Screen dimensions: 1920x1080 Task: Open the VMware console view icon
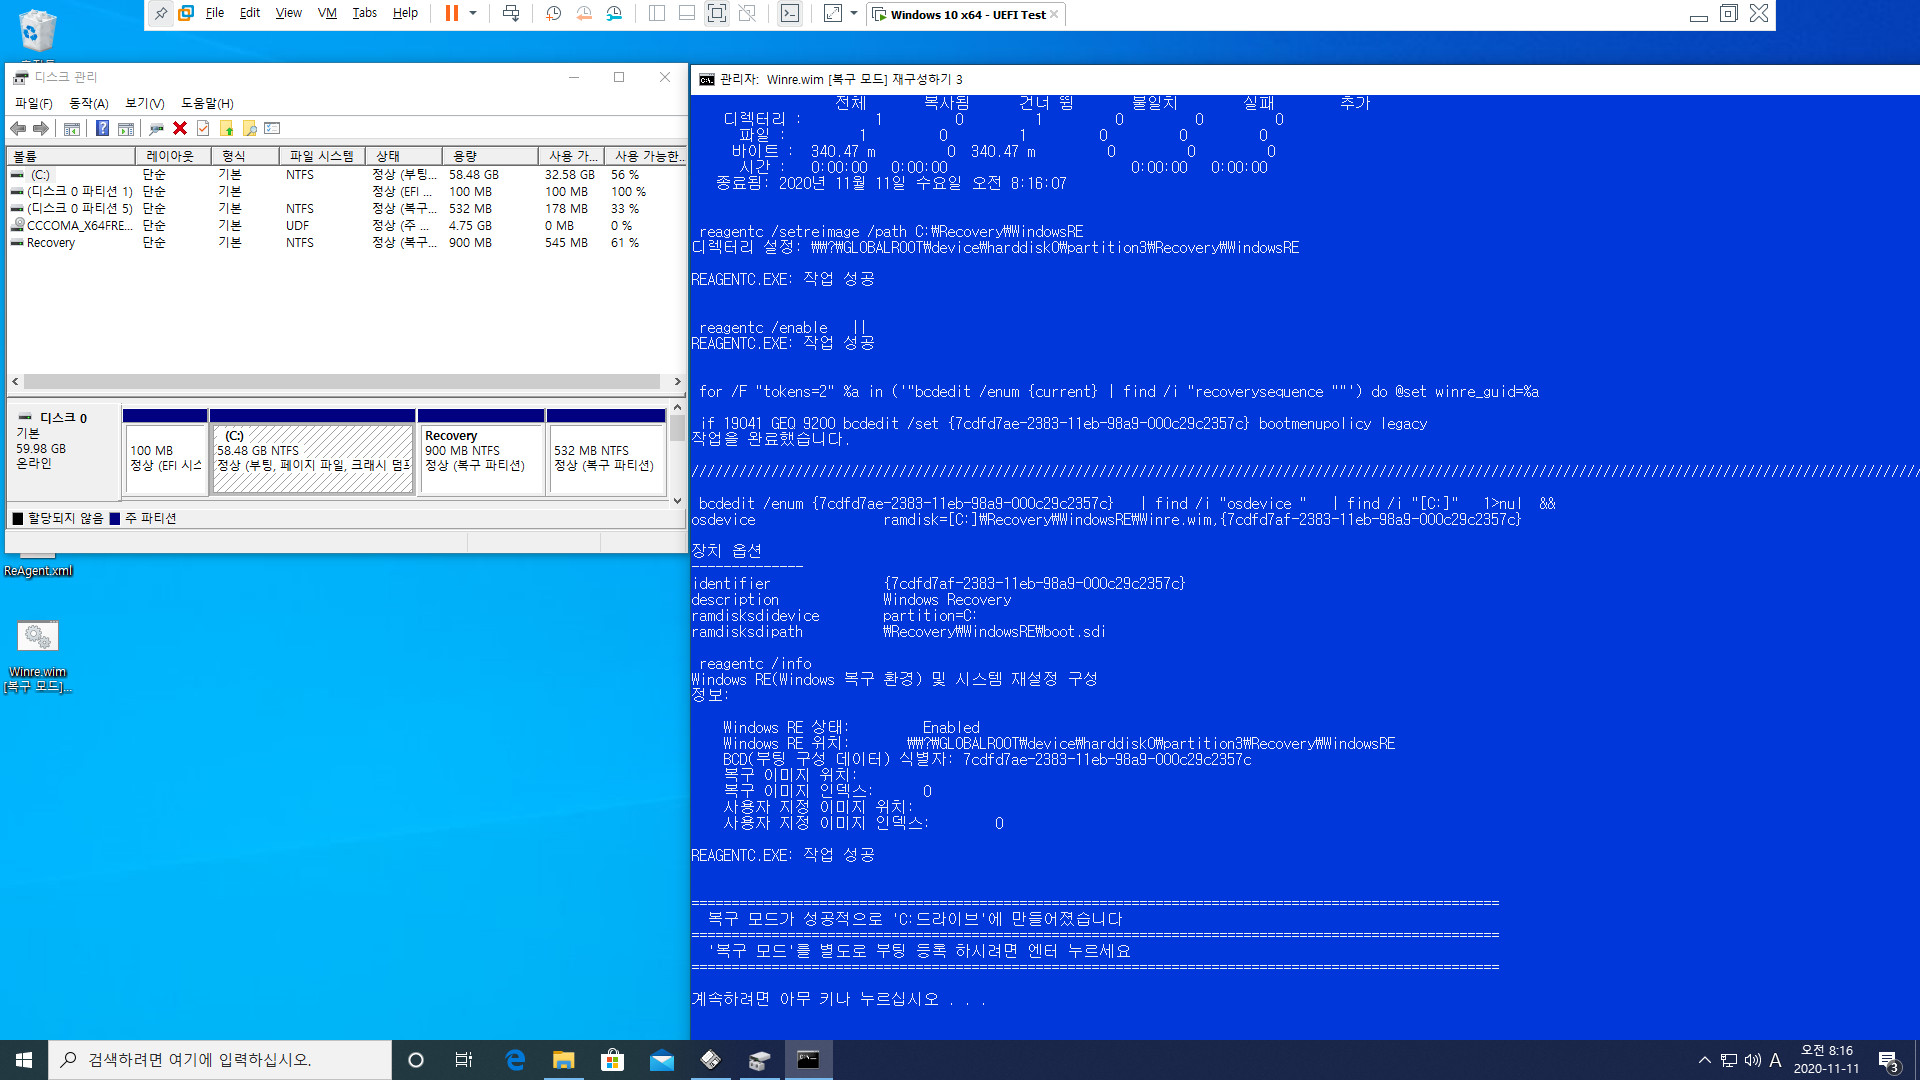point(790,13)
